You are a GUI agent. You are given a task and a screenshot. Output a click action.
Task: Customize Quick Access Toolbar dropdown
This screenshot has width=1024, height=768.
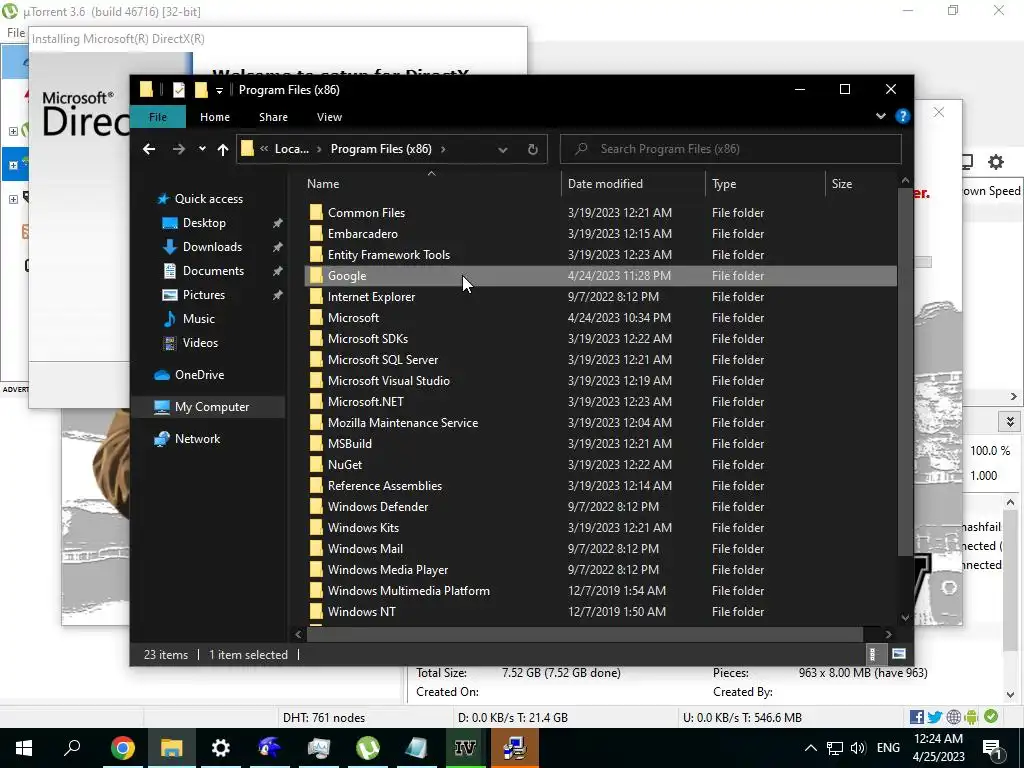pyautogui.click(x=219, y=90)
